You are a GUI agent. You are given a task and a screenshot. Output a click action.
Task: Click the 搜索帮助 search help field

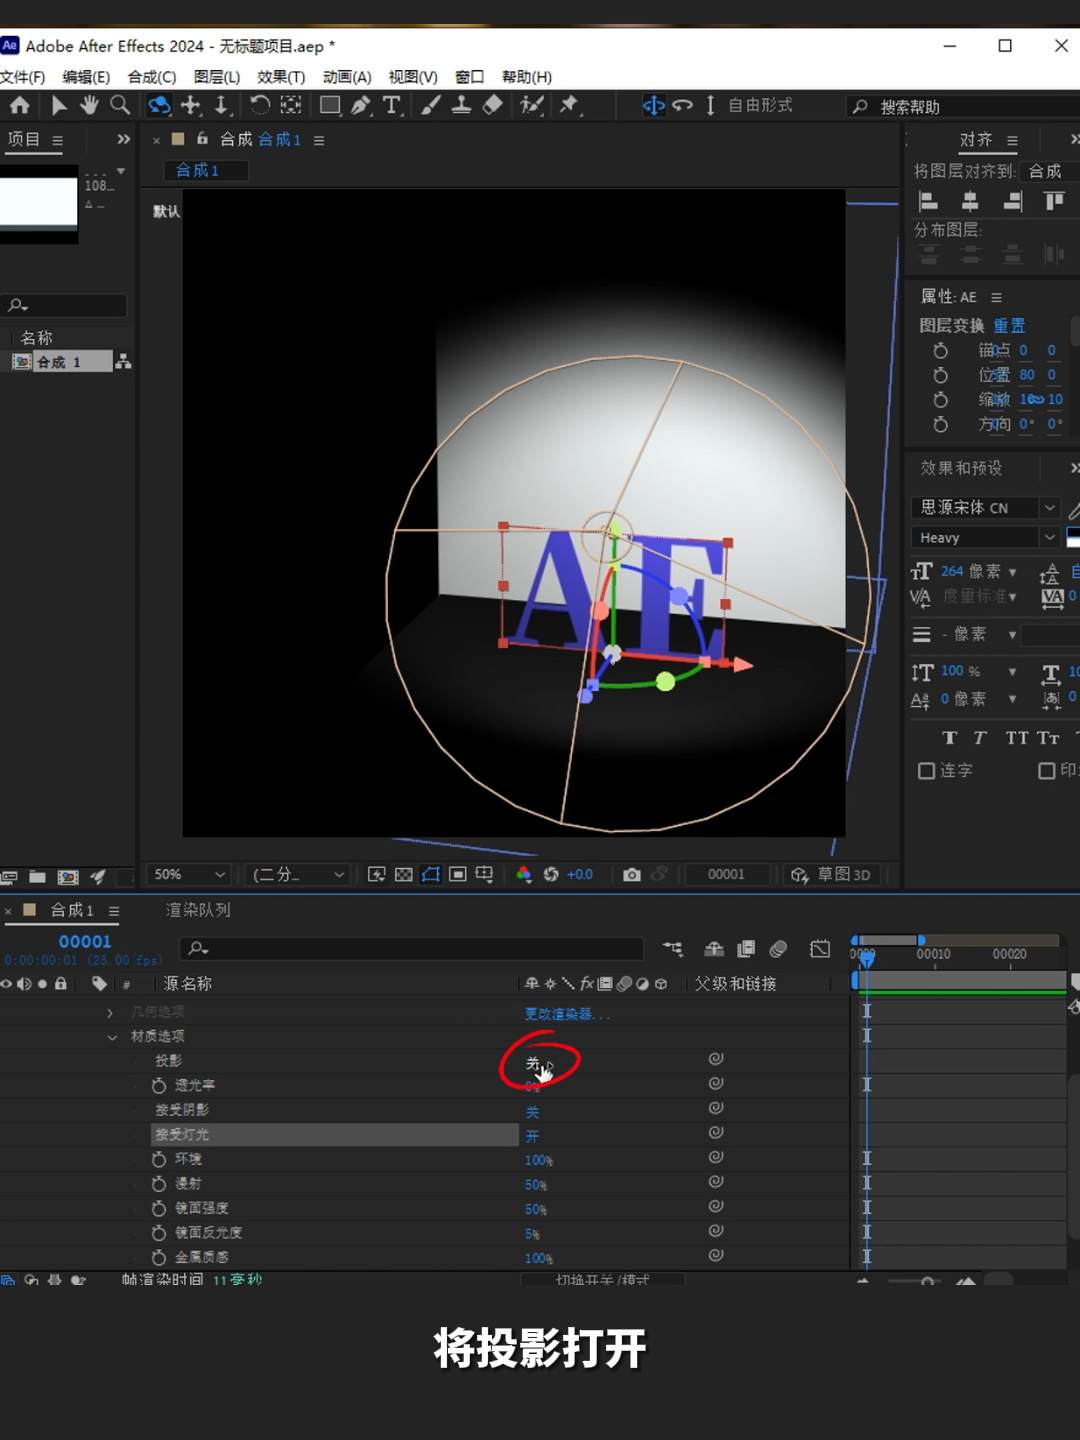pyautogui.click(x=965, y=107)
